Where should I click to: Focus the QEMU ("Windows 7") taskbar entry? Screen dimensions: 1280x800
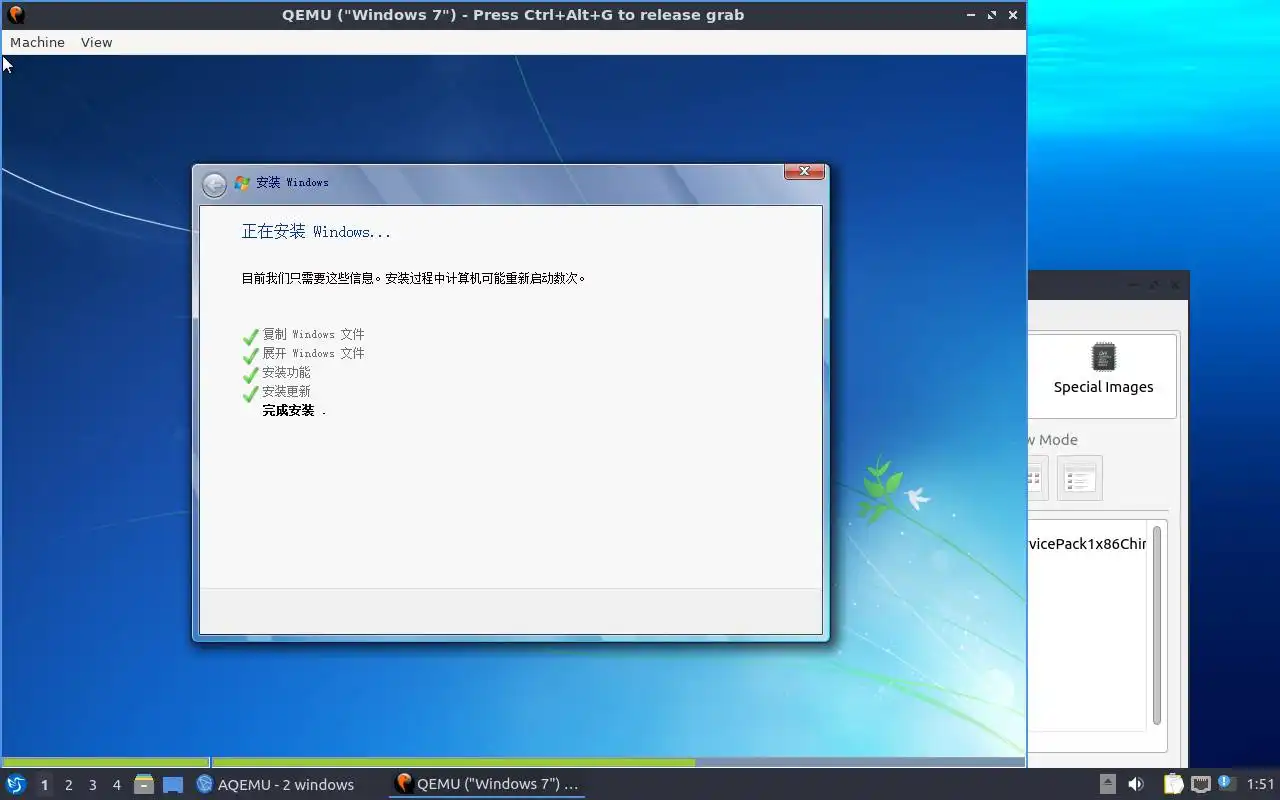[487, 784]
